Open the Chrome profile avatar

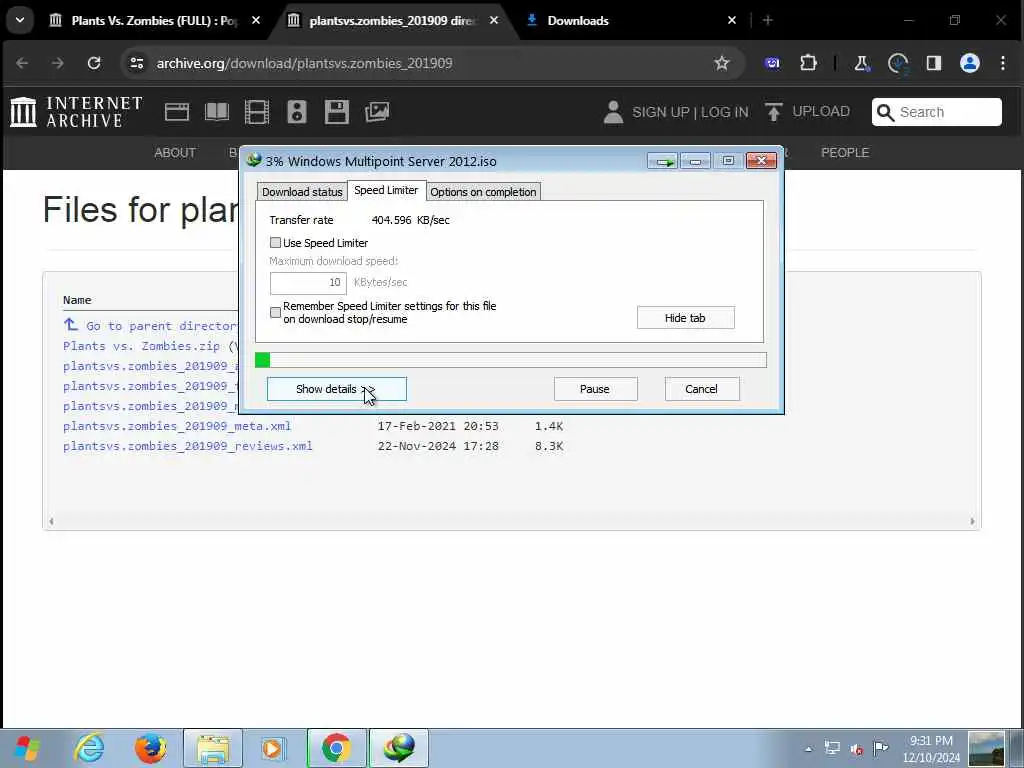point(970,63)
